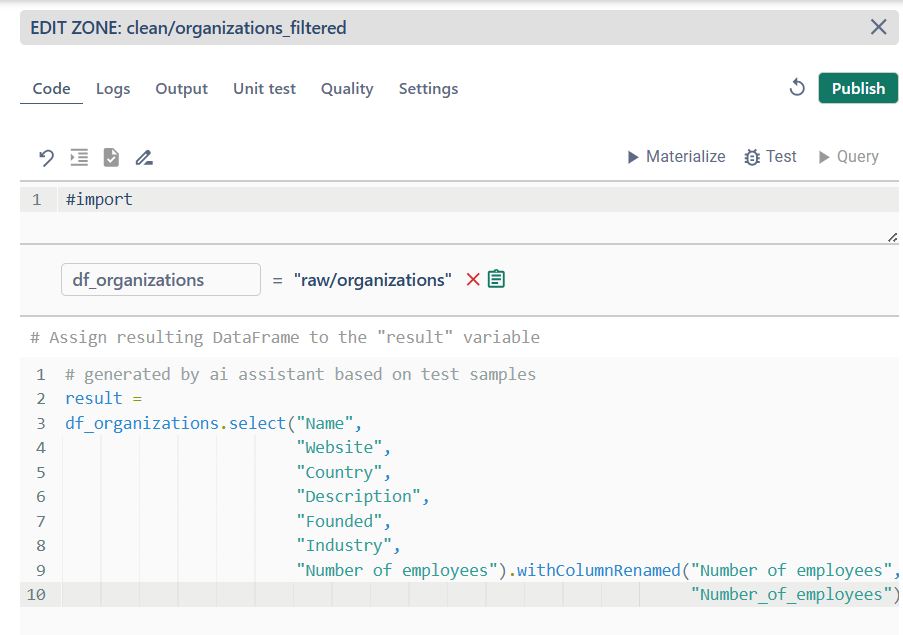Click the import editor resize handle

click(892, 237)
